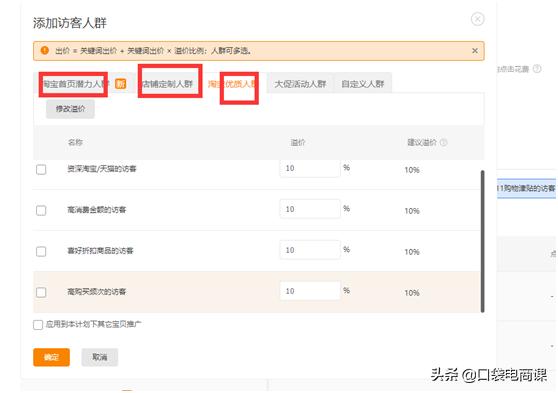Click the 溢价 input for 喜好折扣商品的访客
The height and width of the screenshot is (393, 558).
(x=310, y=250)
